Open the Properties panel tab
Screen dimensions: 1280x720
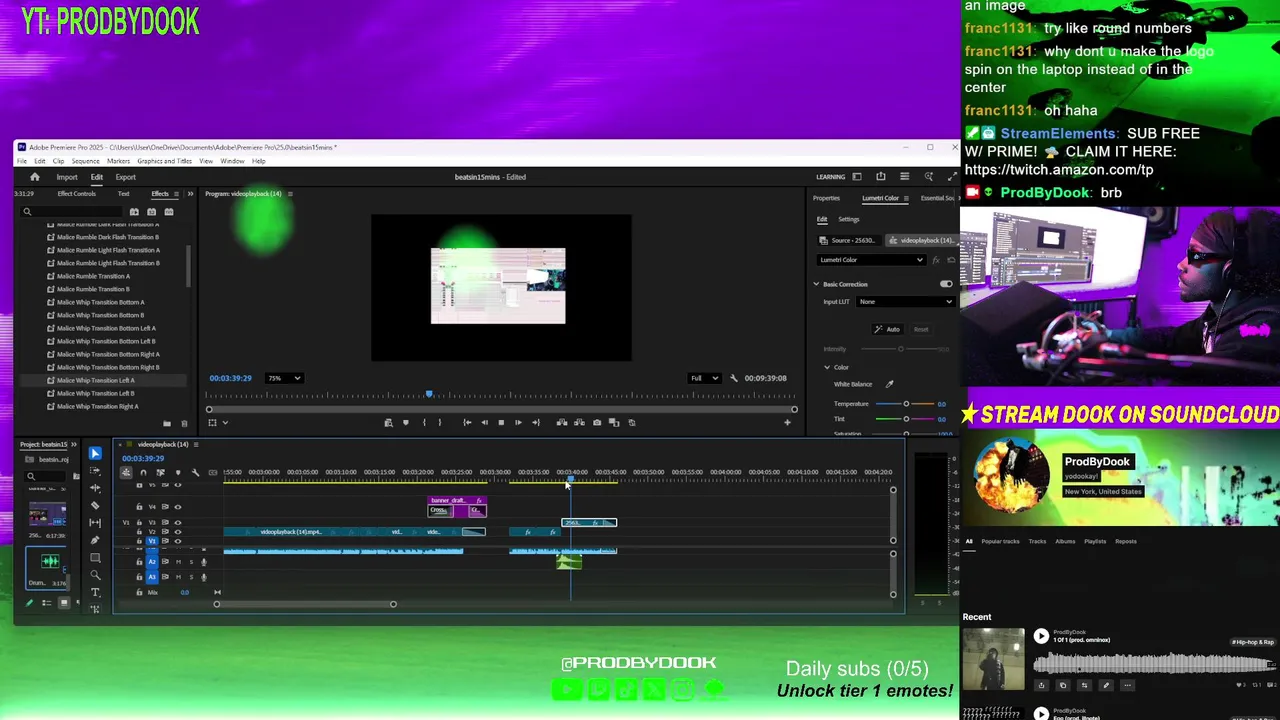(x=826, y=198)
